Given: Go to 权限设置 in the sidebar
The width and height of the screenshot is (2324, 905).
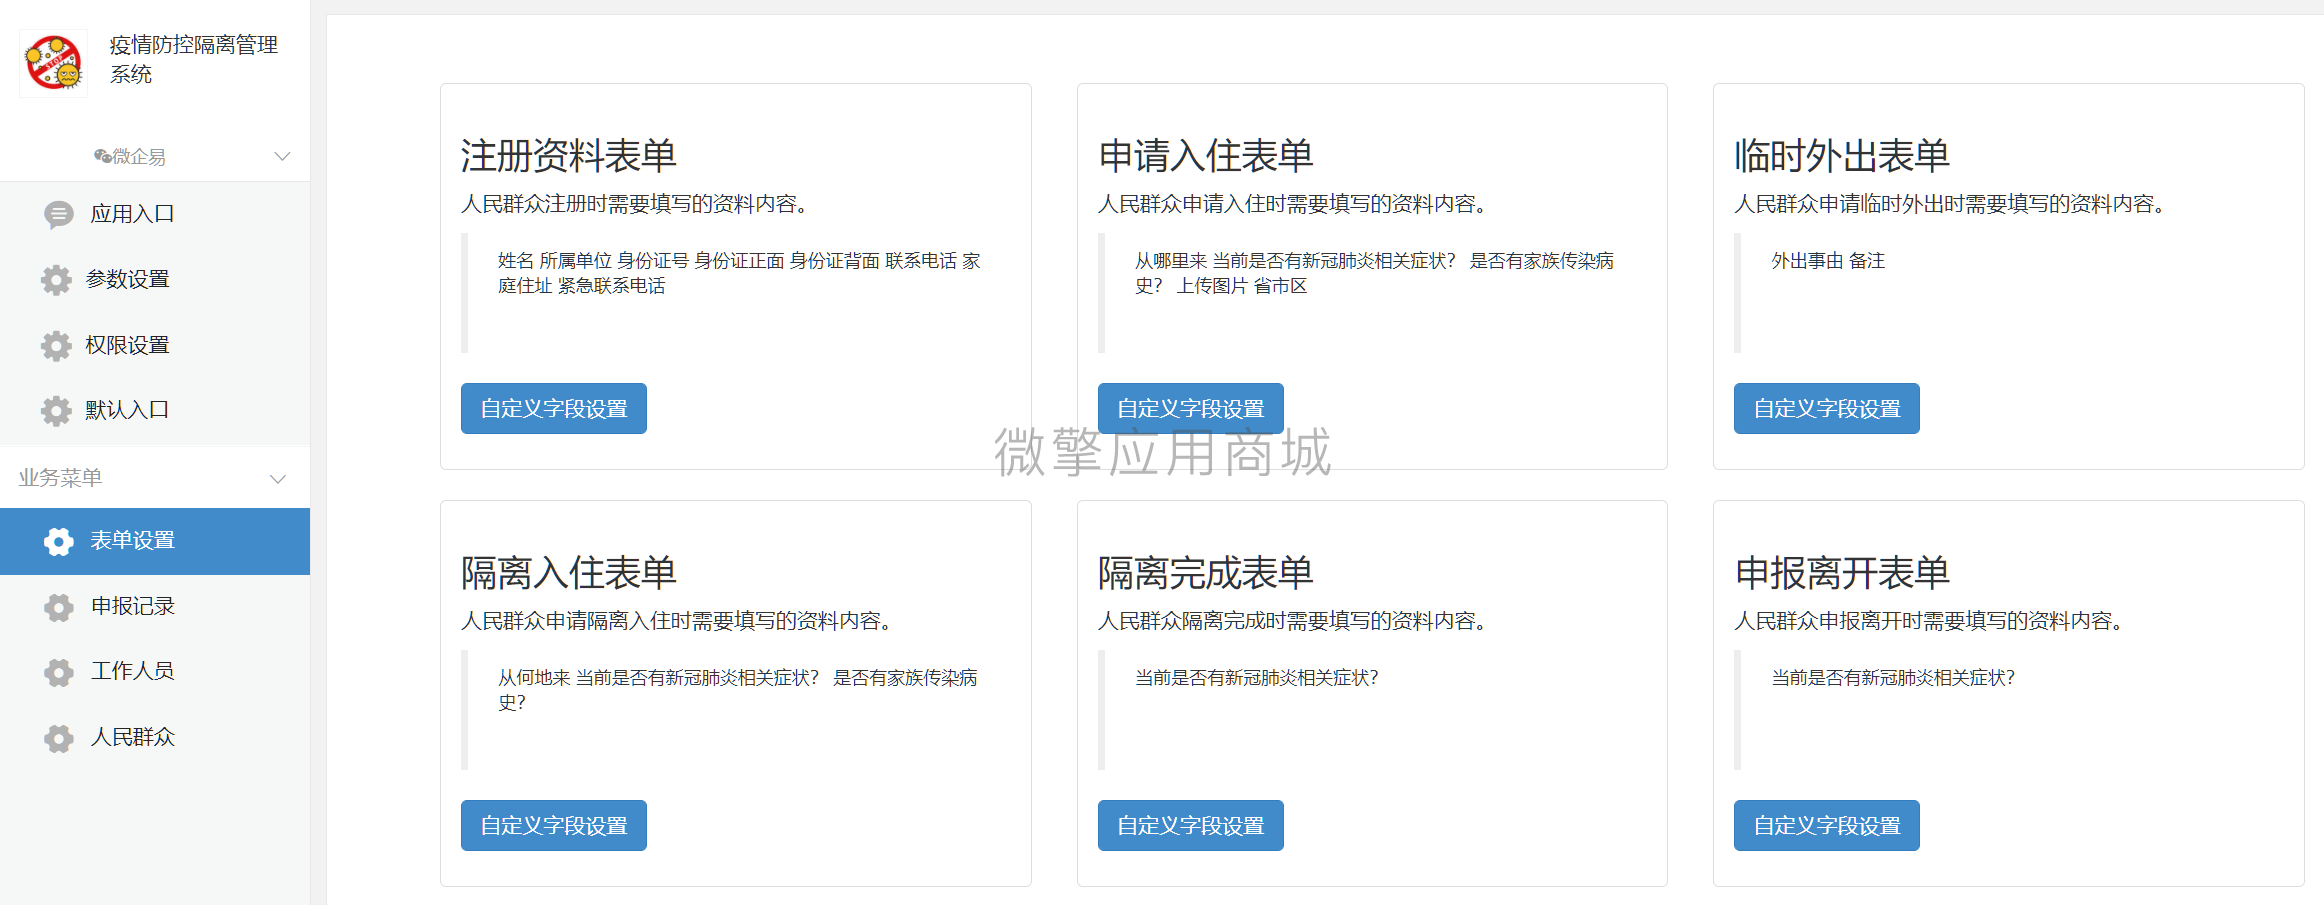Looking at the screenshot, I should tap(155, 345).
